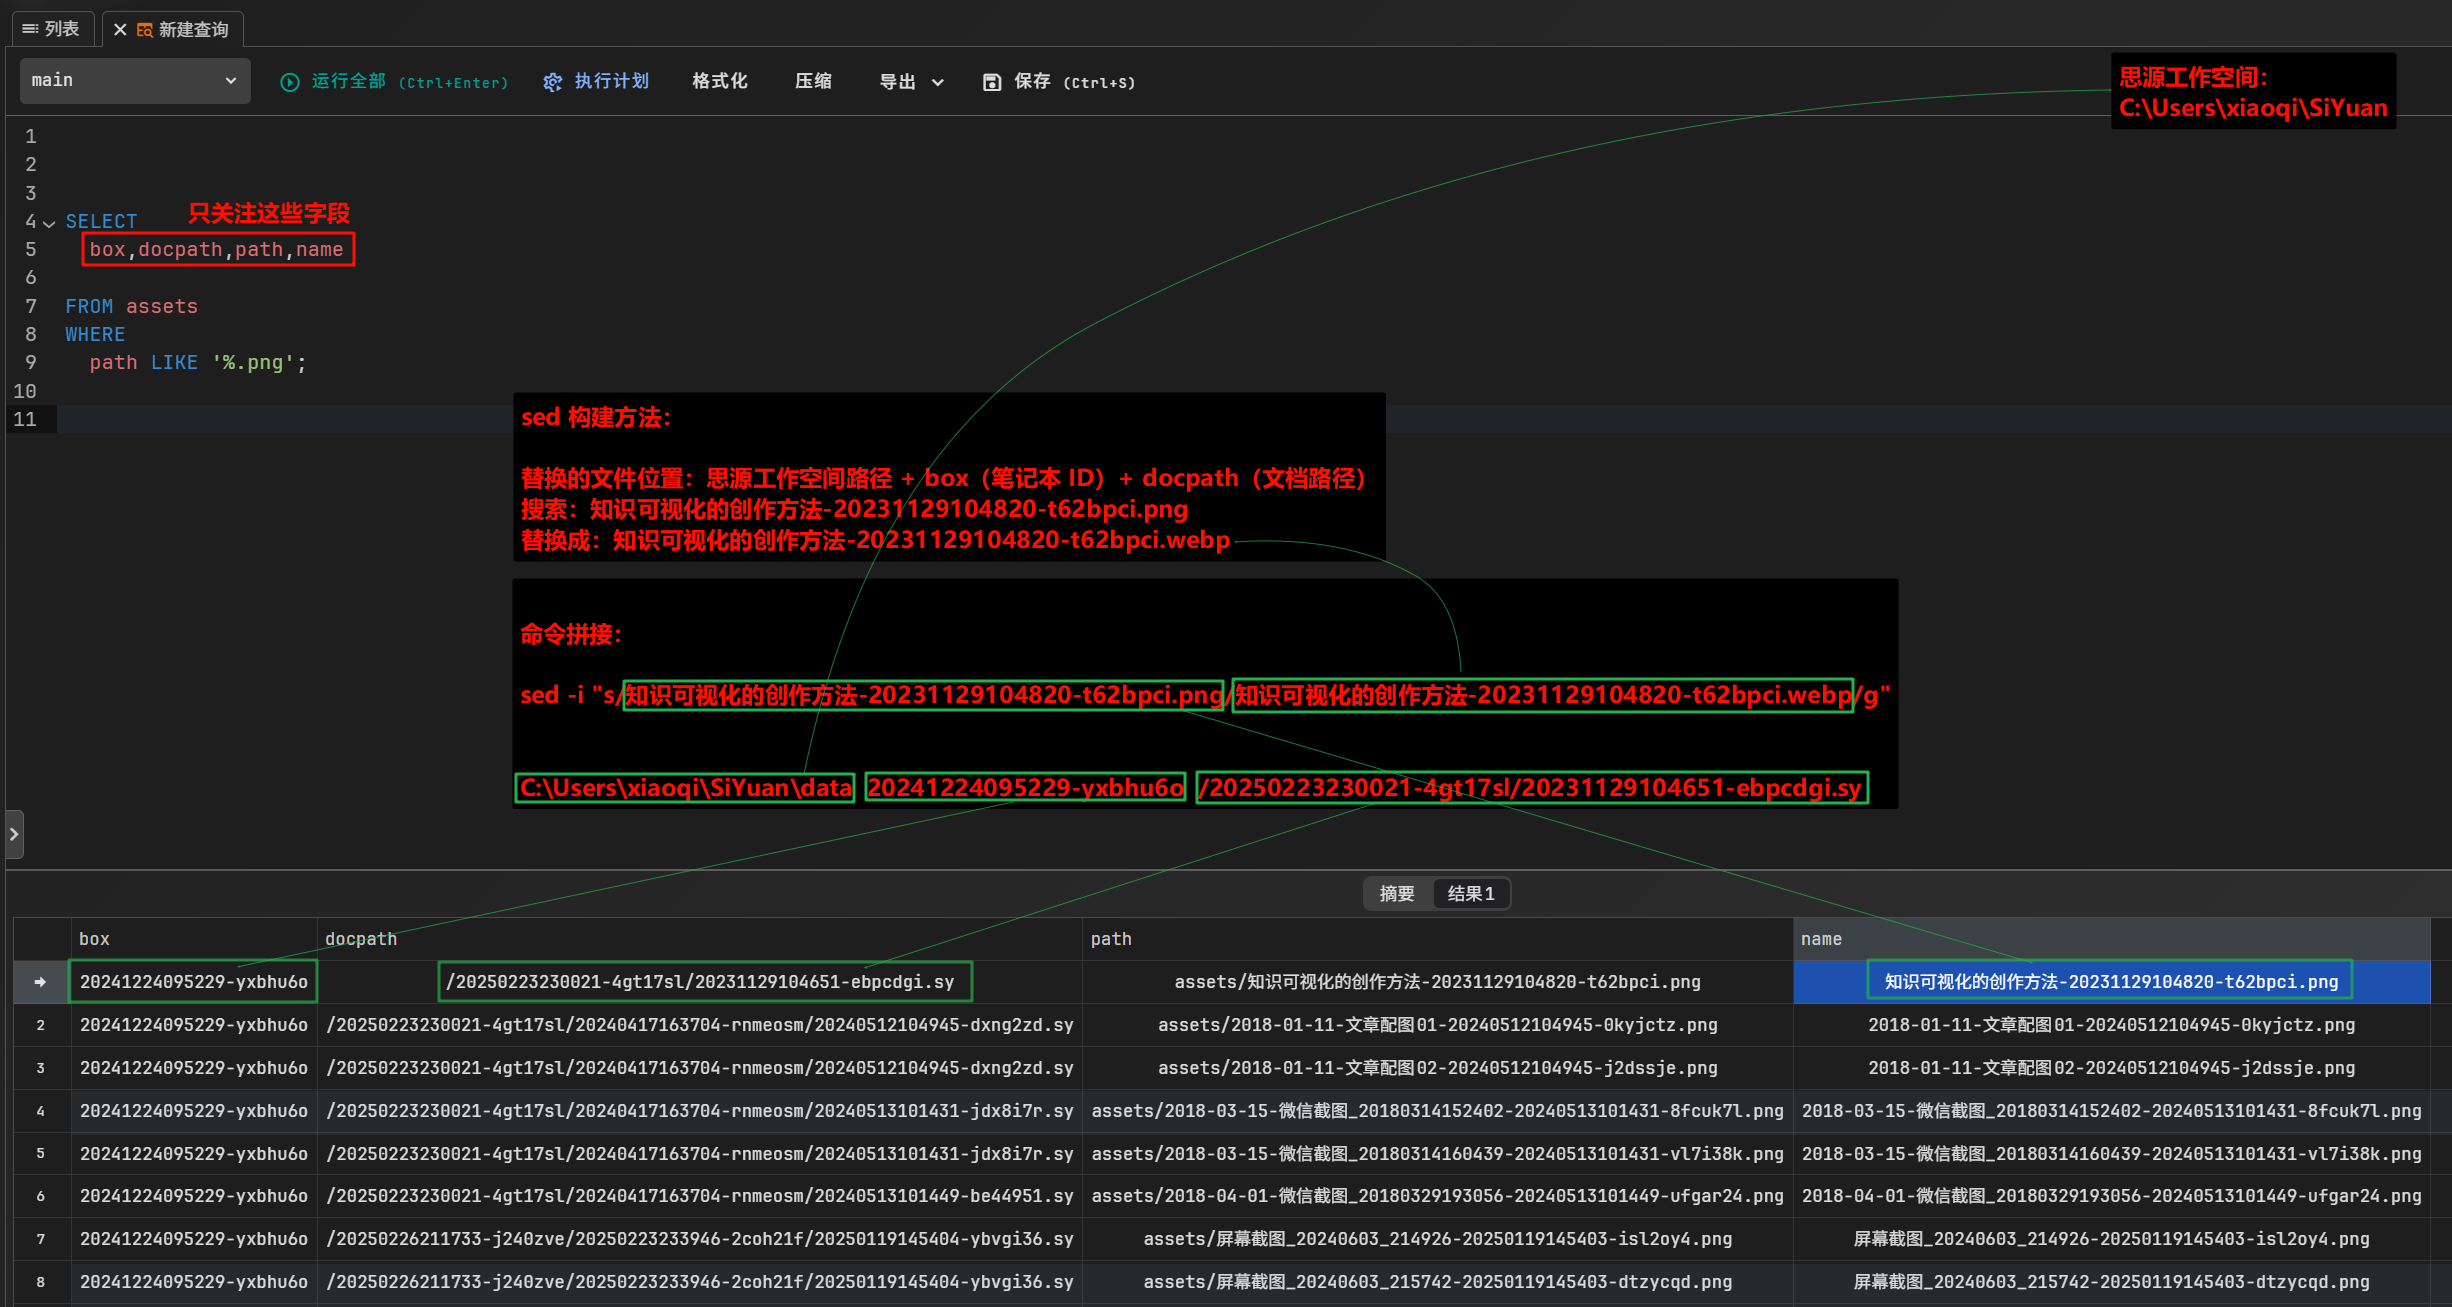Click the box column header
Viewport: 2452px width, 1307px height.
[x=94, y=939]
